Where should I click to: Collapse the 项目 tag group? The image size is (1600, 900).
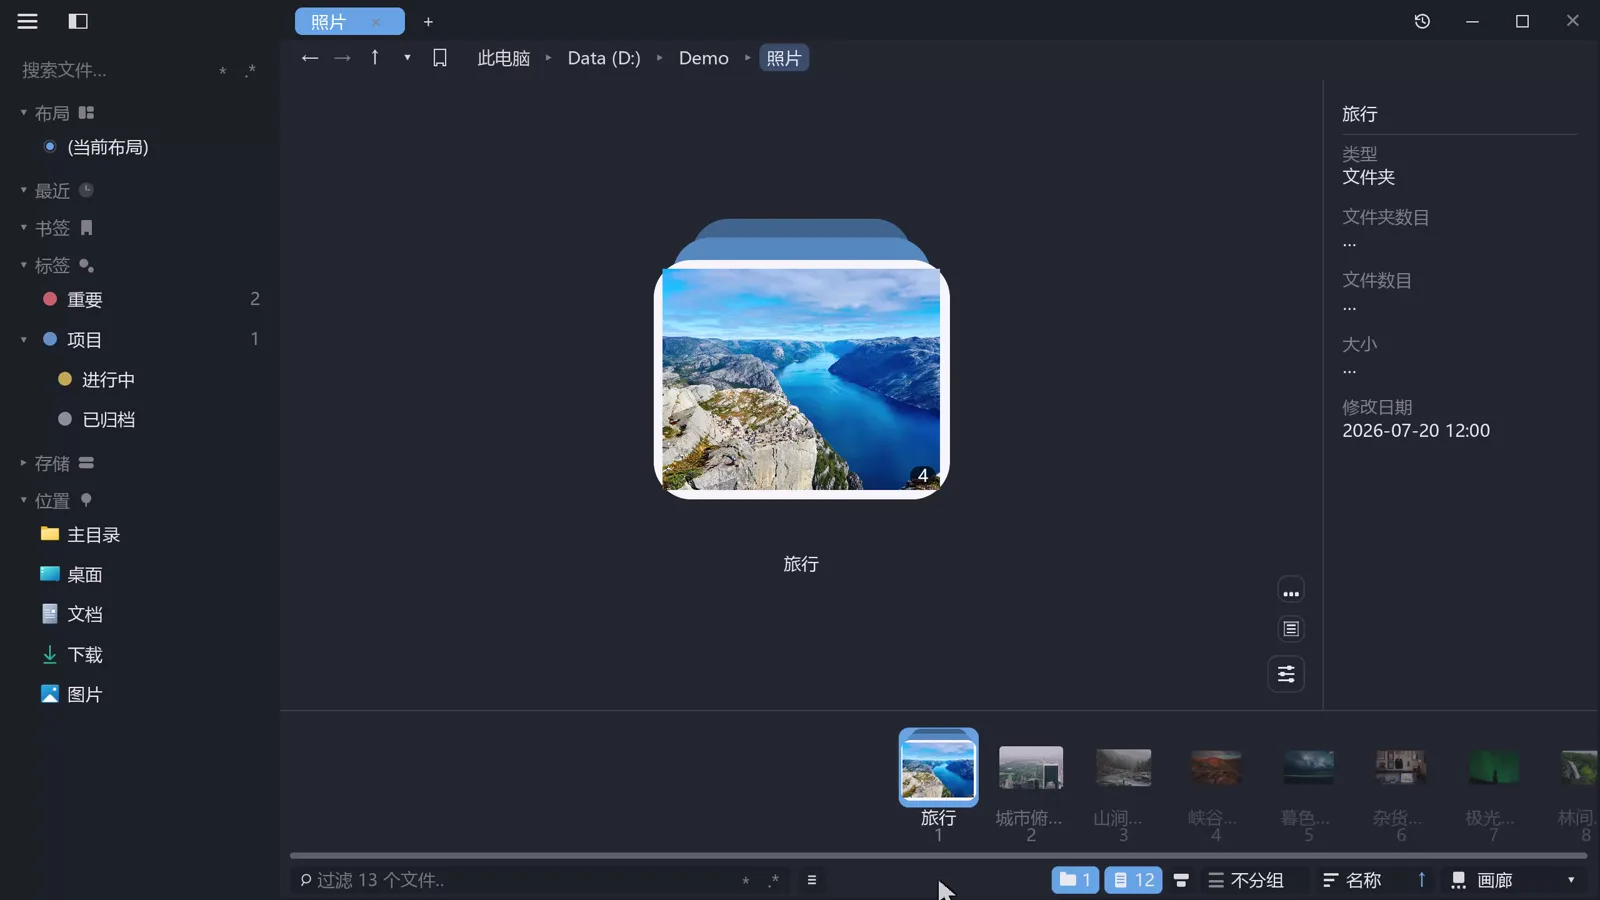coord(23,340)
